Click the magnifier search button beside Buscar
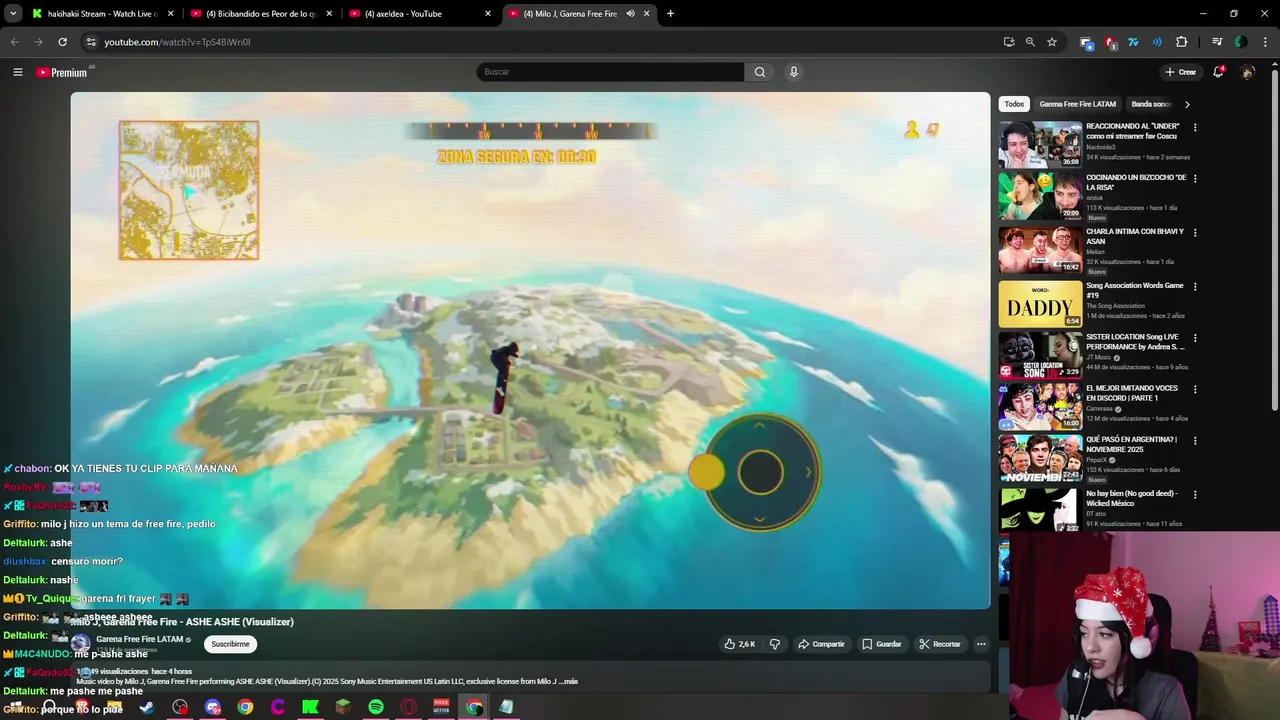This screenshot has width=1280, height=720. (x=760, y=72)
